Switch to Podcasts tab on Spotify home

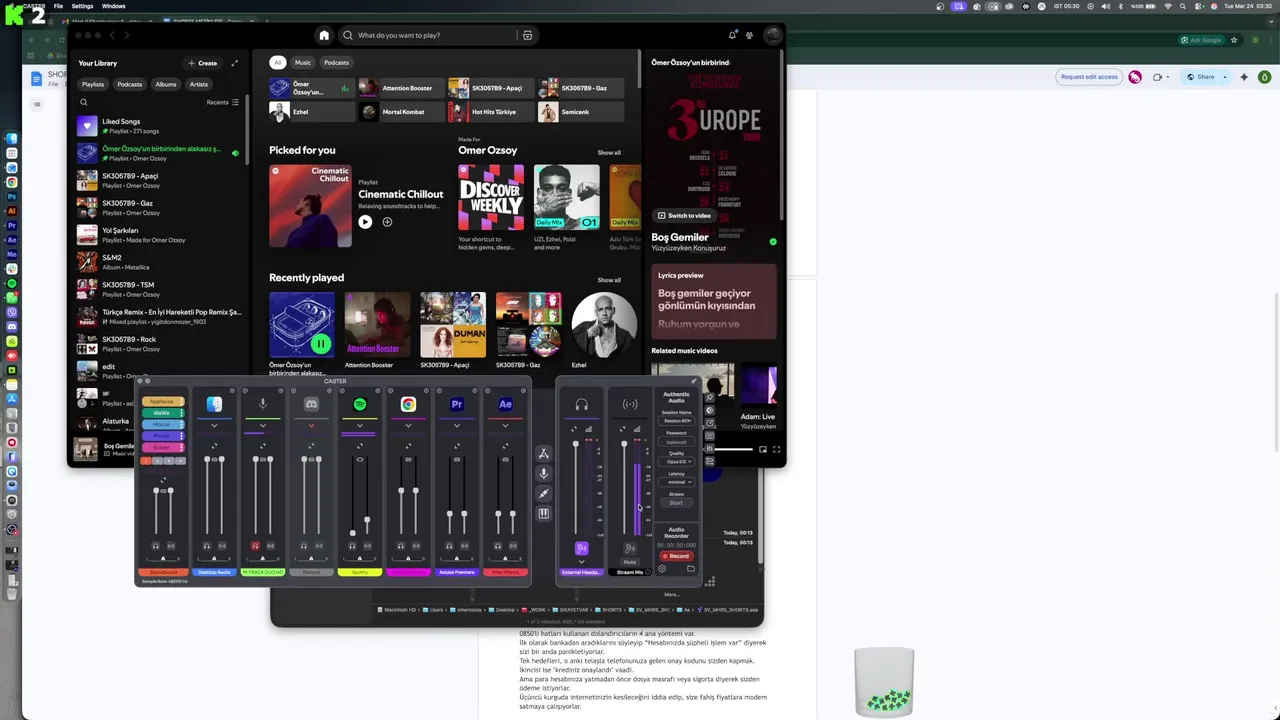(337, 62)
